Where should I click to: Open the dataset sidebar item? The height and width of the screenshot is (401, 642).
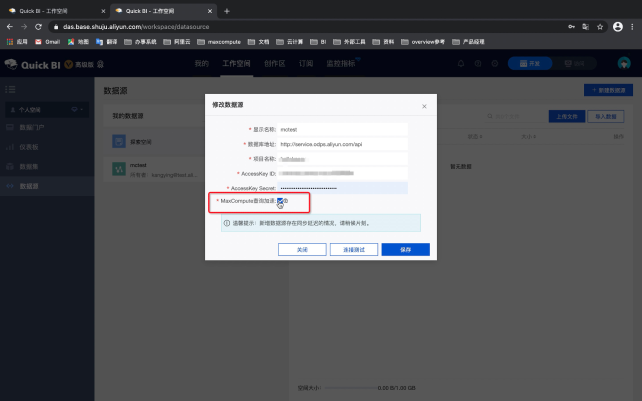click(47, 167)
